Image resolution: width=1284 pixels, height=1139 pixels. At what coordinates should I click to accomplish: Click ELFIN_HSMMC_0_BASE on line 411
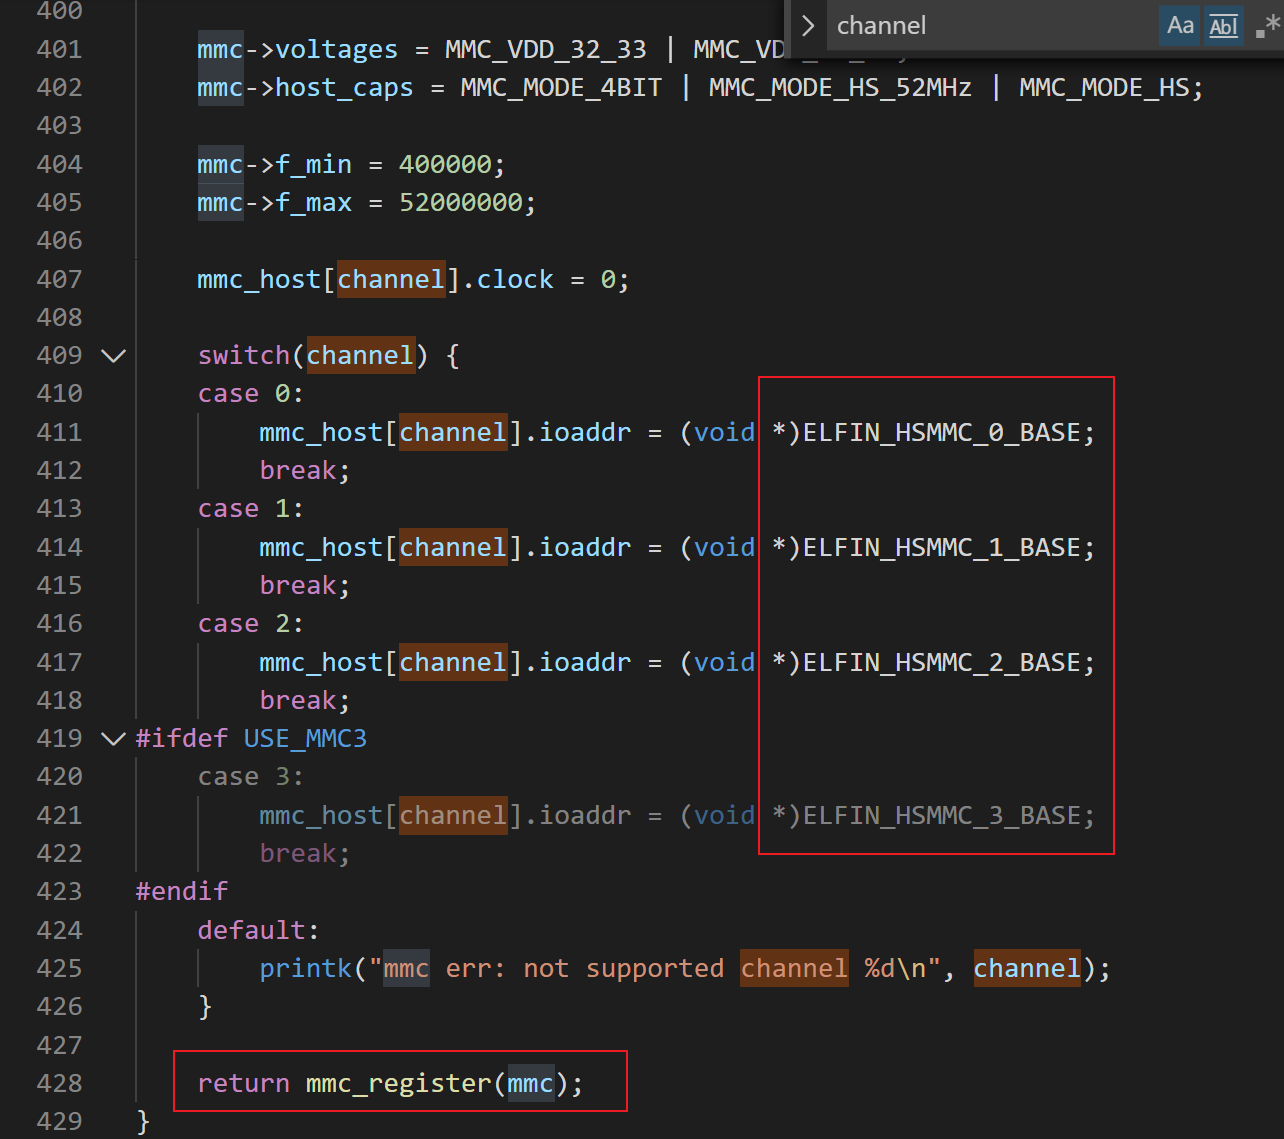[941, 433]
